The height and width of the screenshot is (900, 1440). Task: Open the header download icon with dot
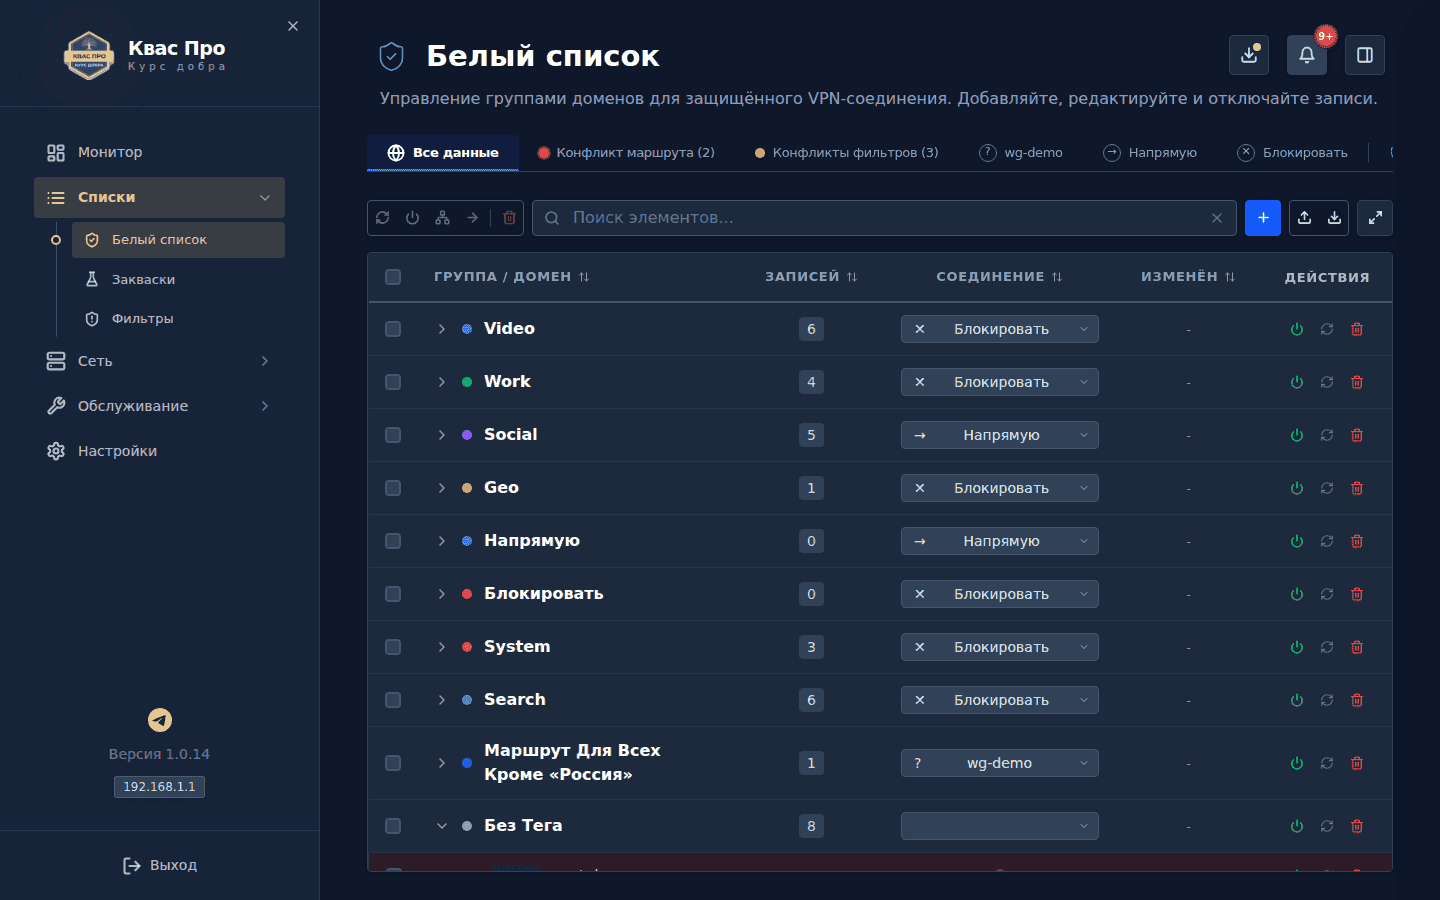point(1249,55)
